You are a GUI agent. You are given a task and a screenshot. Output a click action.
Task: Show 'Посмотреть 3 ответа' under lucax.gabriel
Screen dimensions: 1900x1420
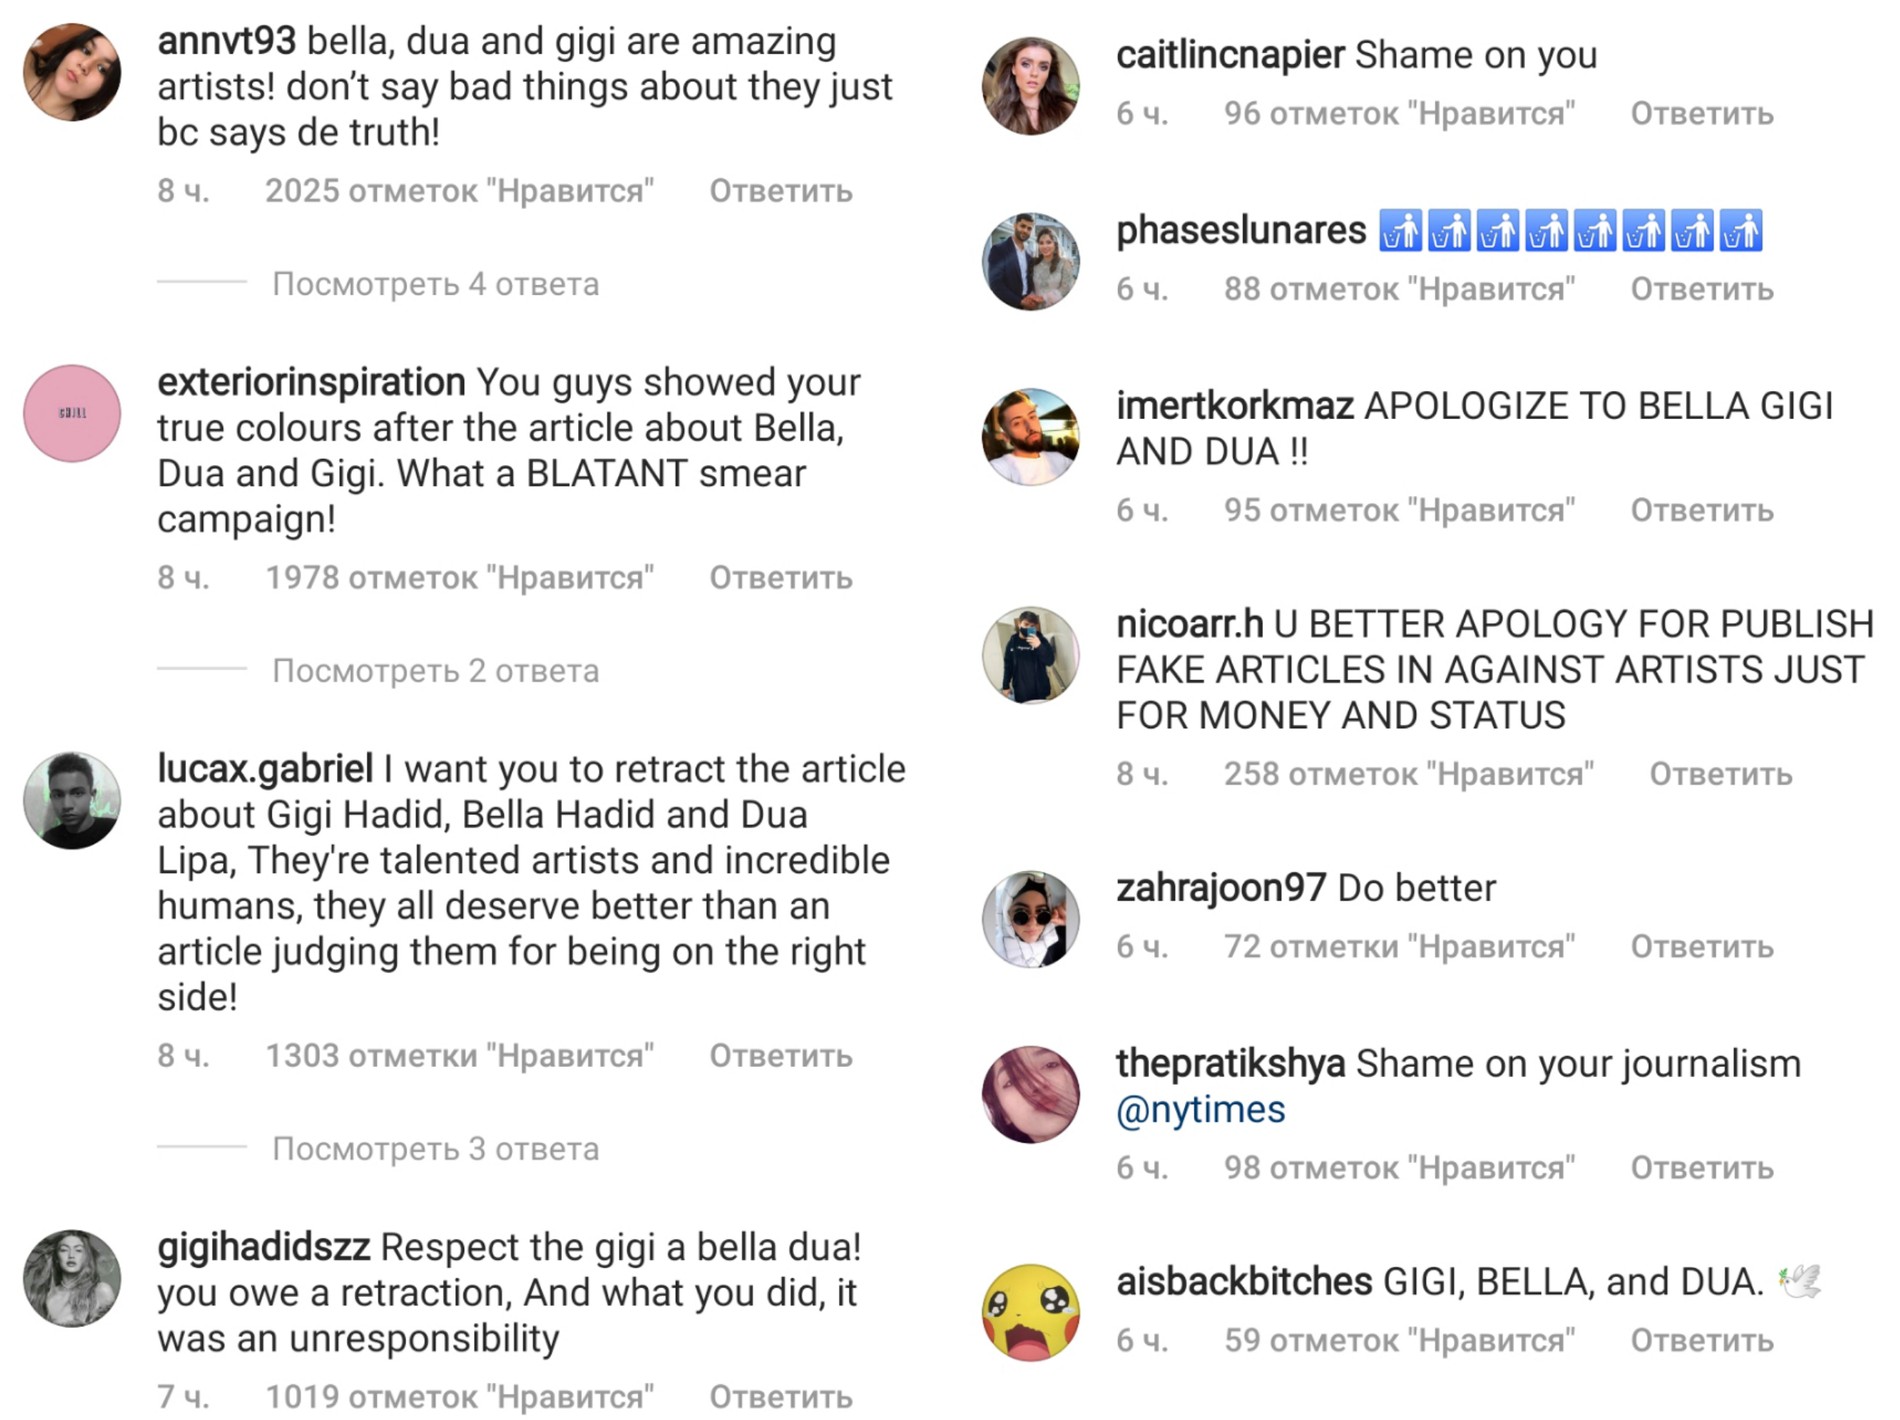coord(435,1149)
